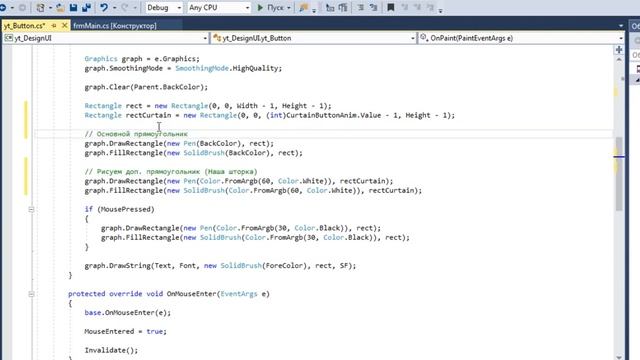Click the 'graph.Clear(Parent.BackColor);' line
The height and width of the screenshot is (360, 640).
click(x=146, y=87)
